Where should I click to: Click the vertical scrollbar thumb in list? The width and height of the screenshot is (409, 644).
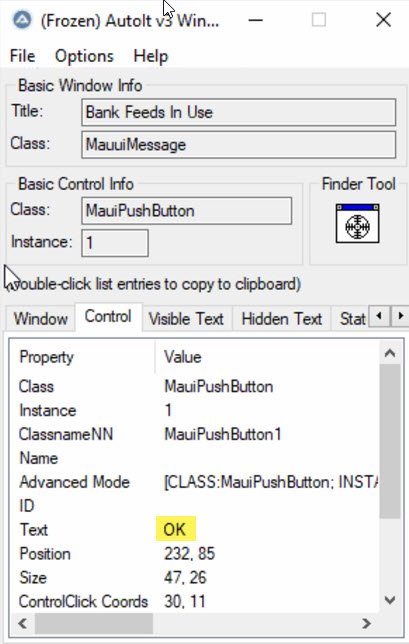(390, 442)
